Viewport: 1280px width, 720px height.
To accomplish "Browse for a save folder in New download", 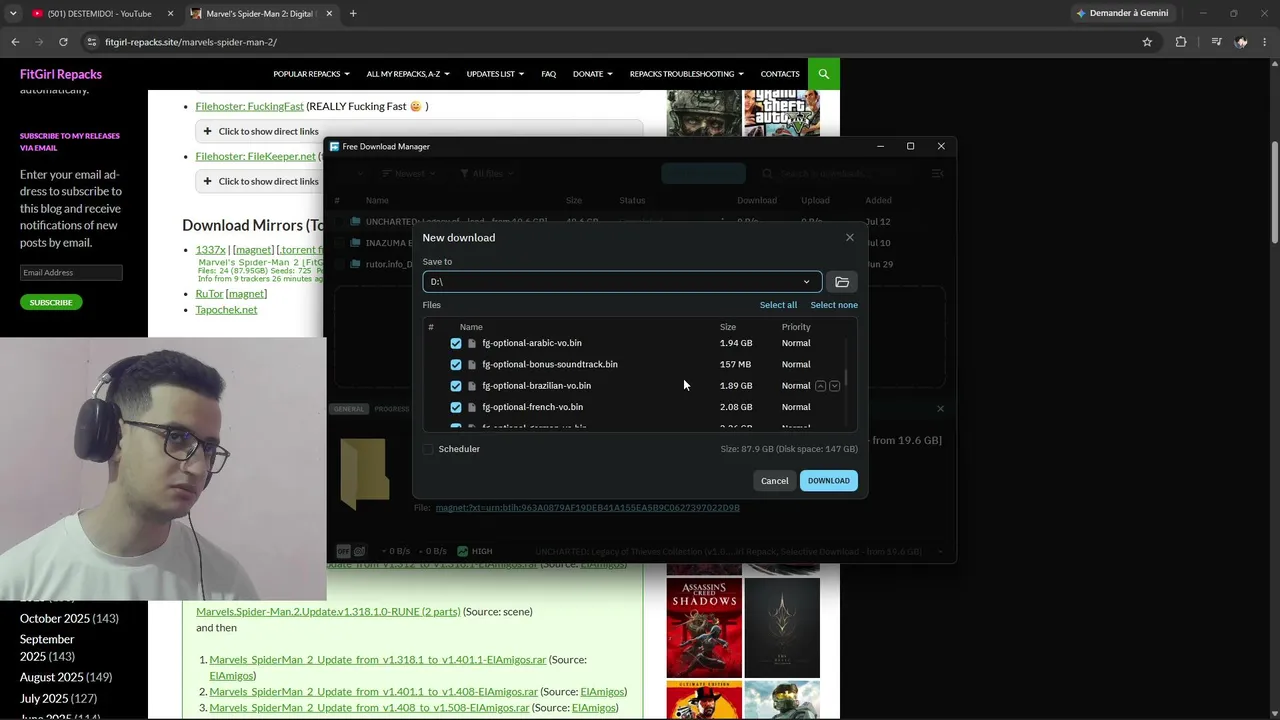I will (x=842, y=282).
